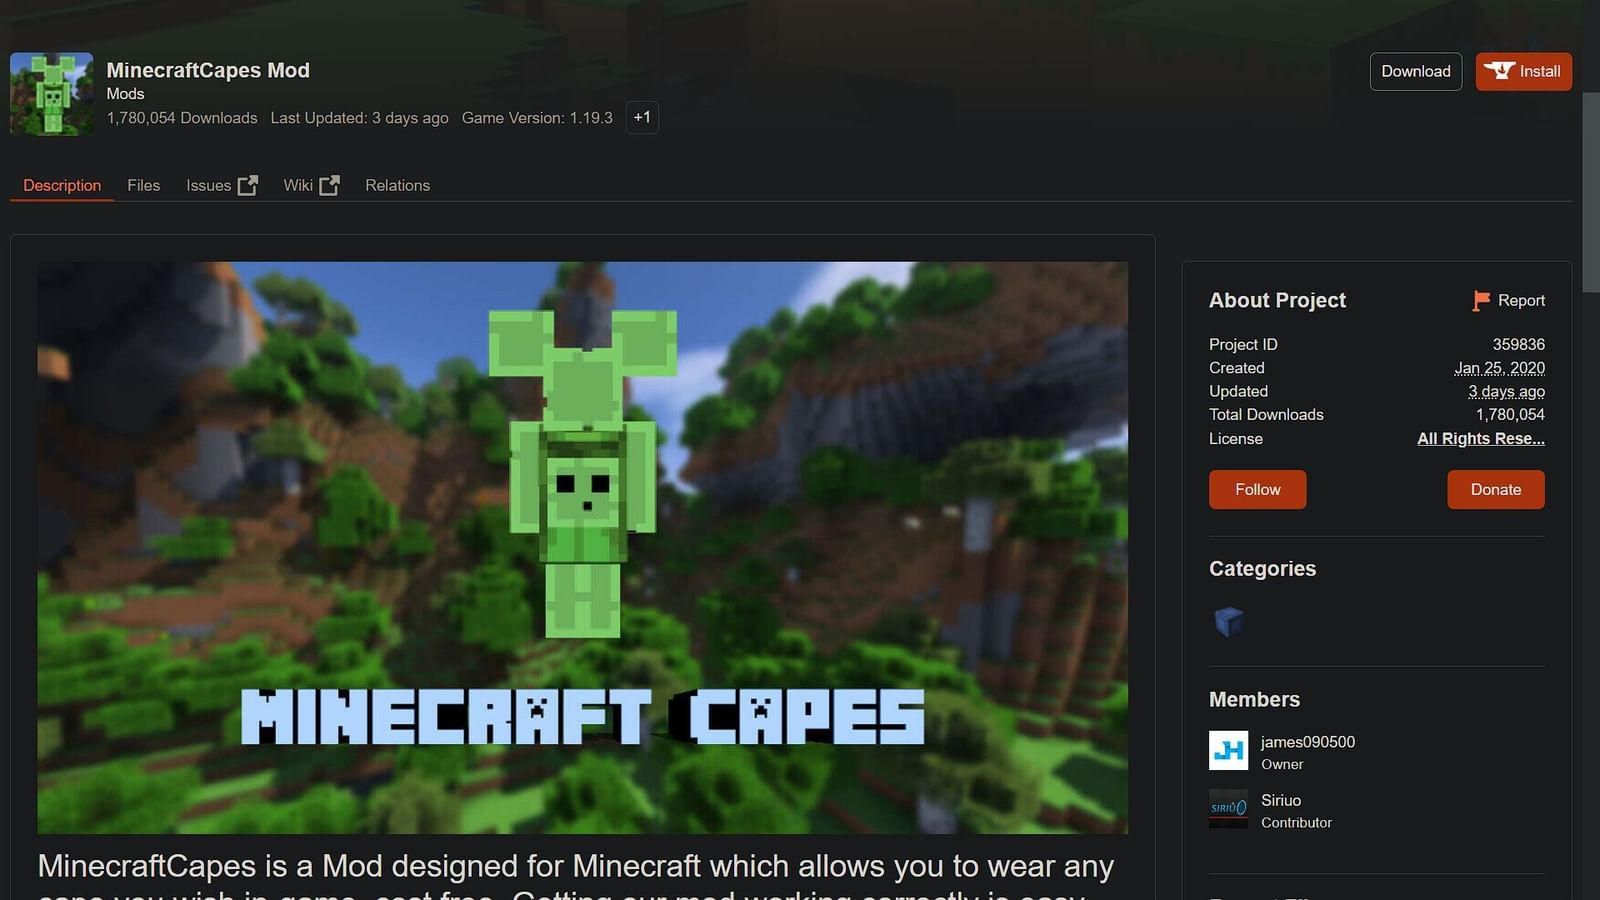Switch to the Files tab
This screenshot has width=1600, height=900.
[x=143, y=185]
